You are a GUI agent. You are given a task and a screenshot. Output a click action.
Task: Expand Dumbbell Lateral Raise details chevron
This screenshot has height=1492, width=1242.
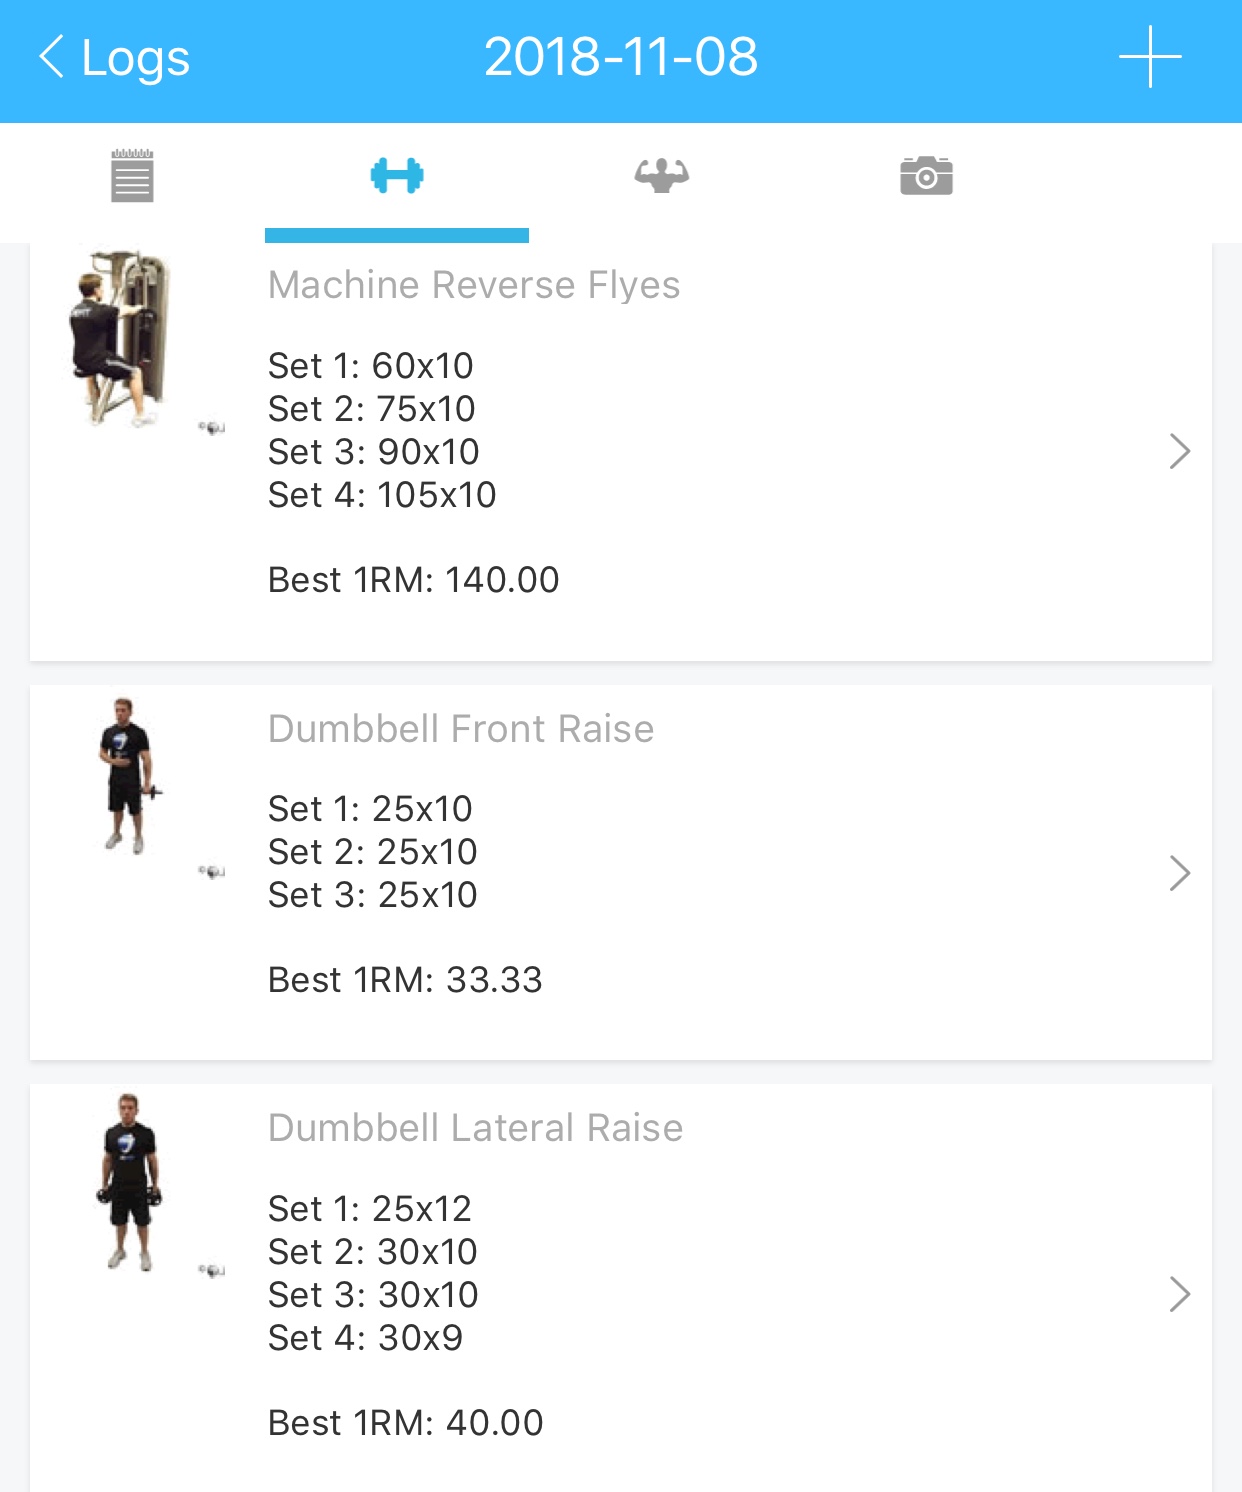(1179, 1294)
